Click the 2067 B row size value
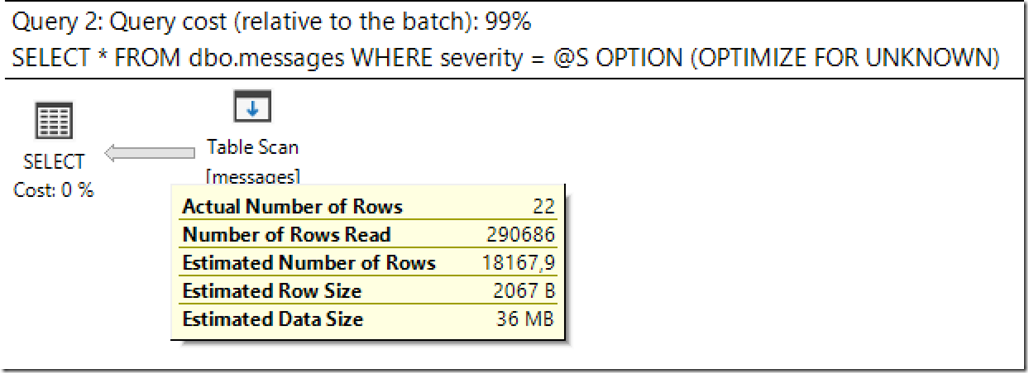This screenshot has width=1028, height=373. [524, 291]
